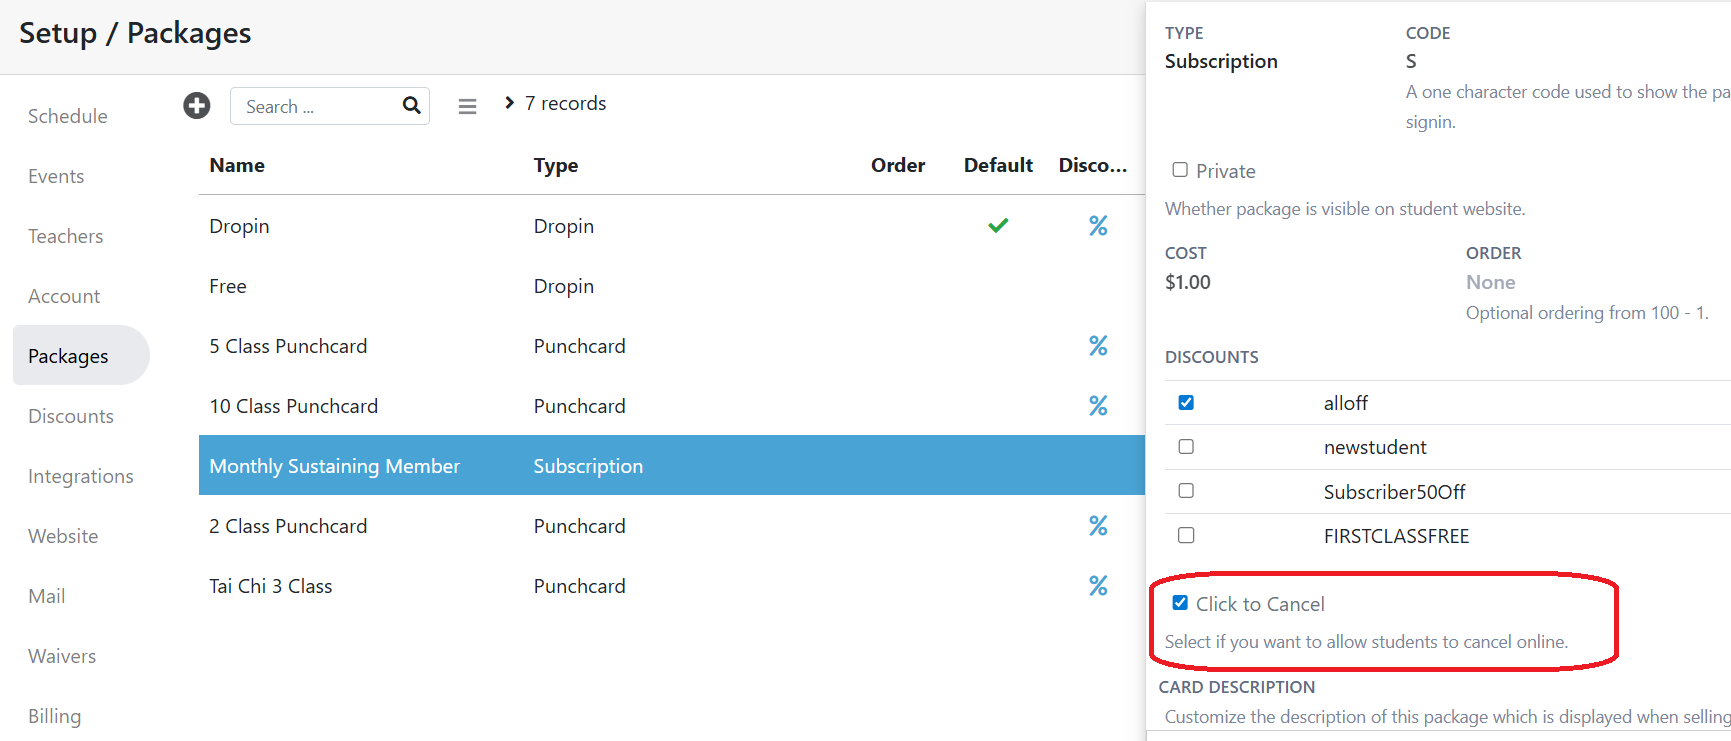Open the Discounts setup section
Viewport: 1731px width, 741px height.
point(71,416)
